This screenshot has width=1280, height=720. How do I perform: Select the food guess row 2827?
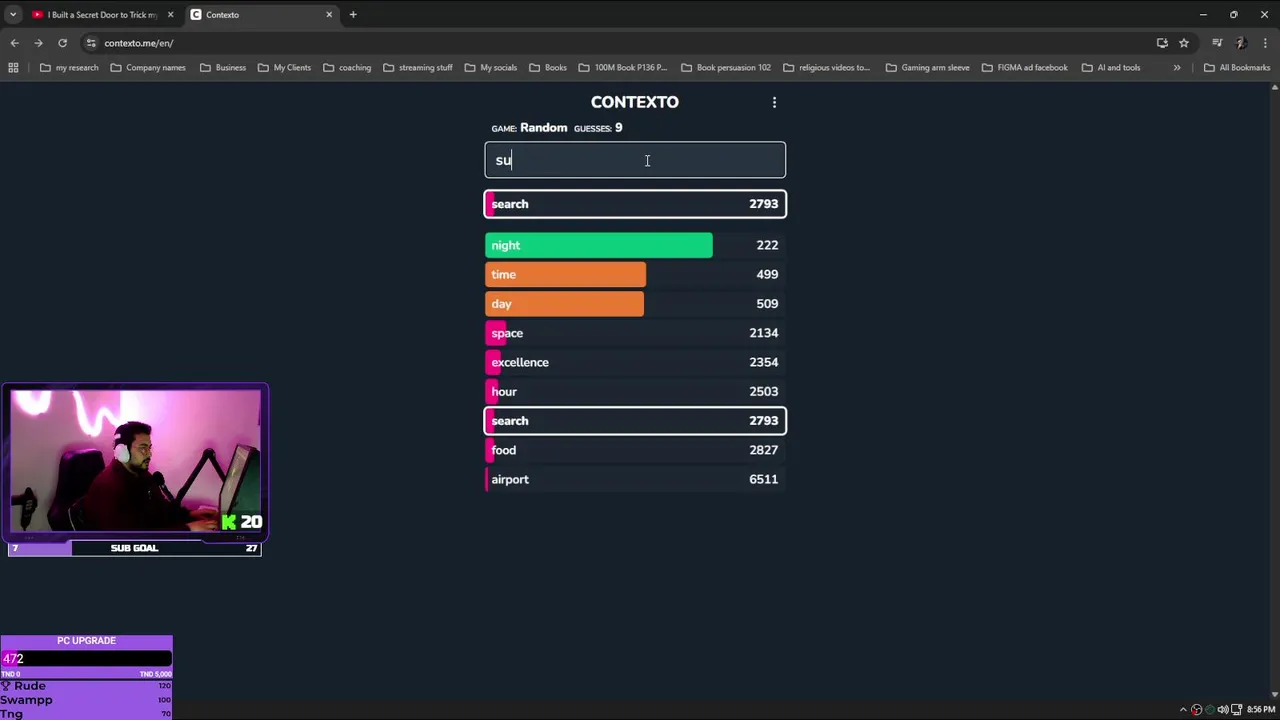[635, 450]
